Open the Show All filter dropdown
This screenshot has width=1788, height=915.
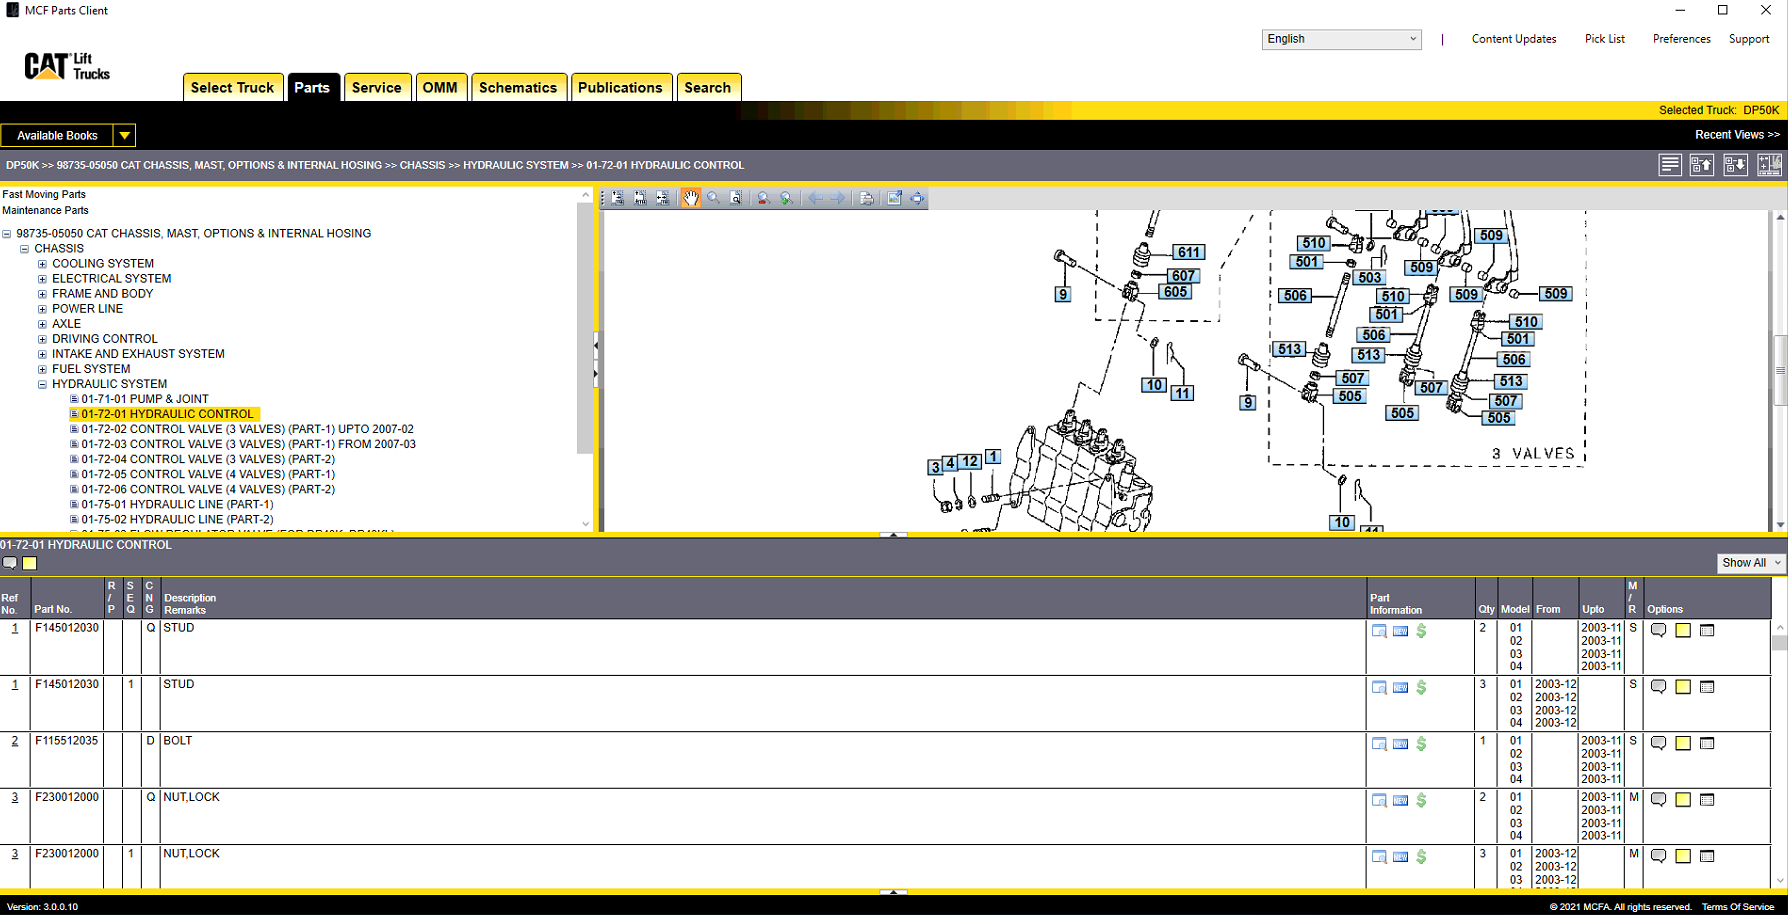point(1751,563)
